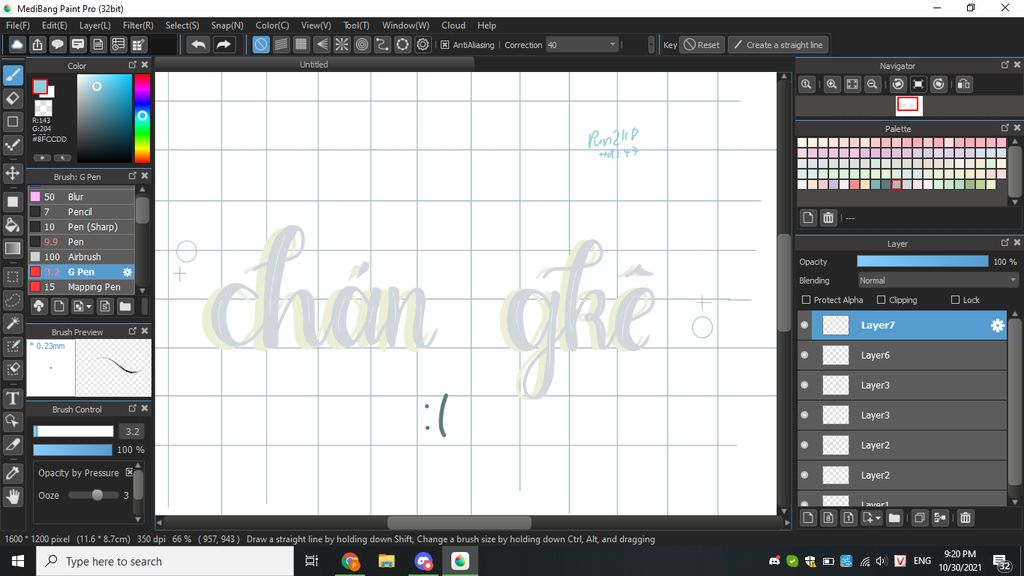Enable the Protect Alpha checkbox
The image size is (1024, 576).
coord(806,300)
